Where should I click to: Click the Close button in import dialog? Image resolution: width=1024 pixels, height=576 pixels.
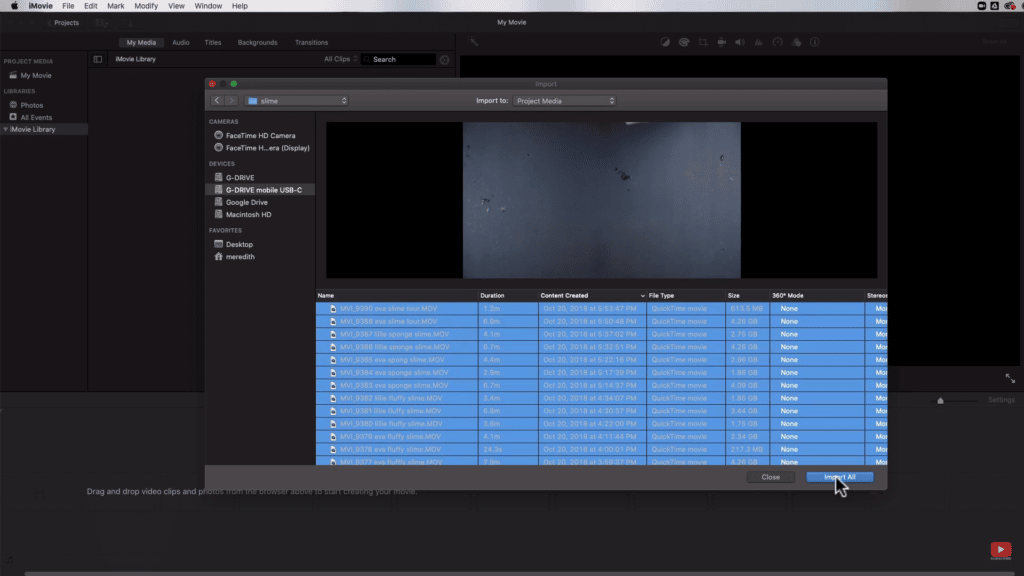(x=770, y=477)
